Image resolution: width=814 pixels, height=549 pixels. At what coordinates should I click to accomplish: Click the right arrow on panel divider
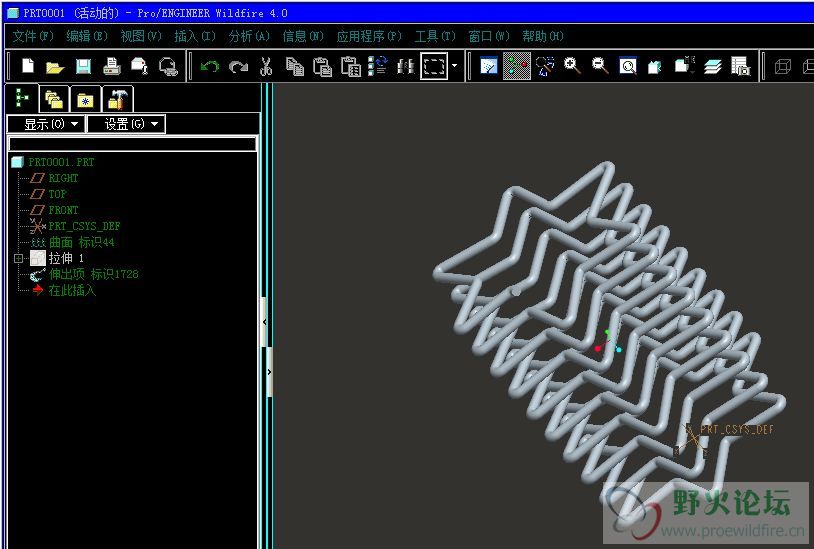coord(269,372)
